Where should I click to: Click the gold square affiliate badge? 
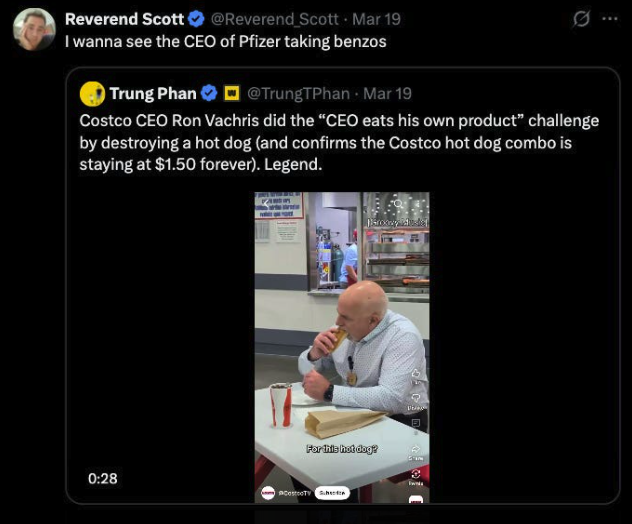click(231, 94)
